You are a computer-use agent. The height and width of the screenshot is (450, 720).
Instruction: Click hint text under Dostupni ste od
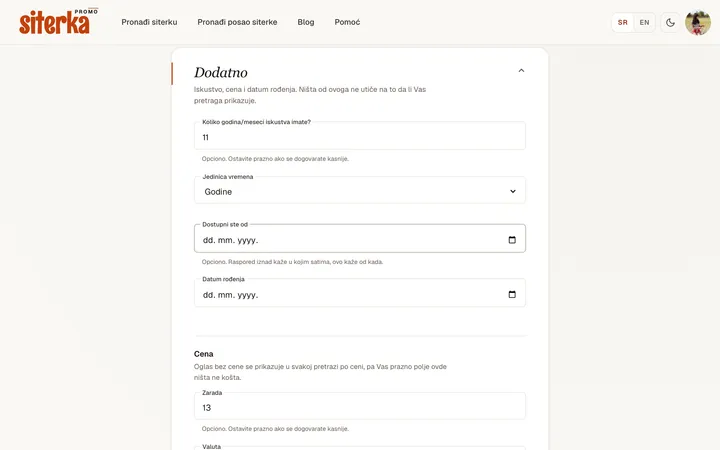pos(292,262)
